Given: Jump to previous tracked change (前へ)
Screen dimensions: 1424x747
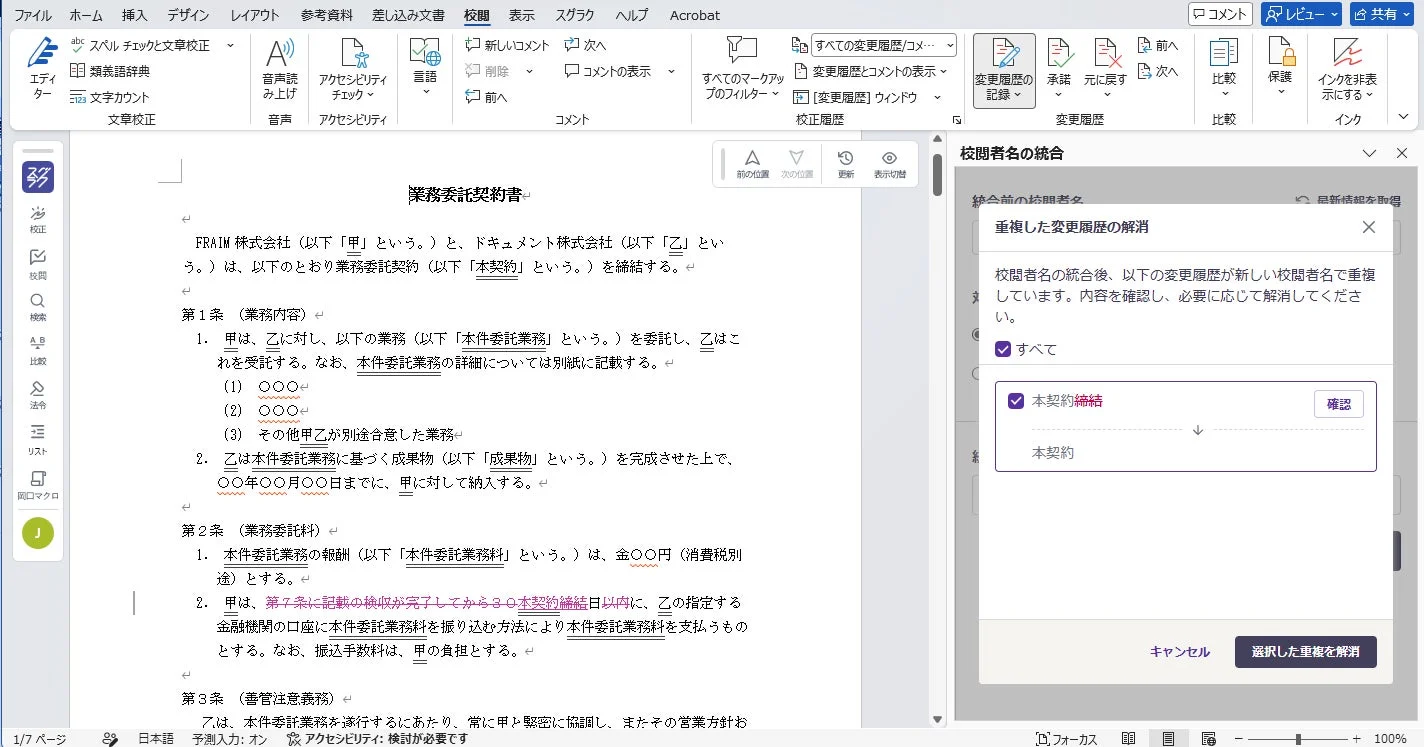Looking at the screenshot, I should (1158, 45).
